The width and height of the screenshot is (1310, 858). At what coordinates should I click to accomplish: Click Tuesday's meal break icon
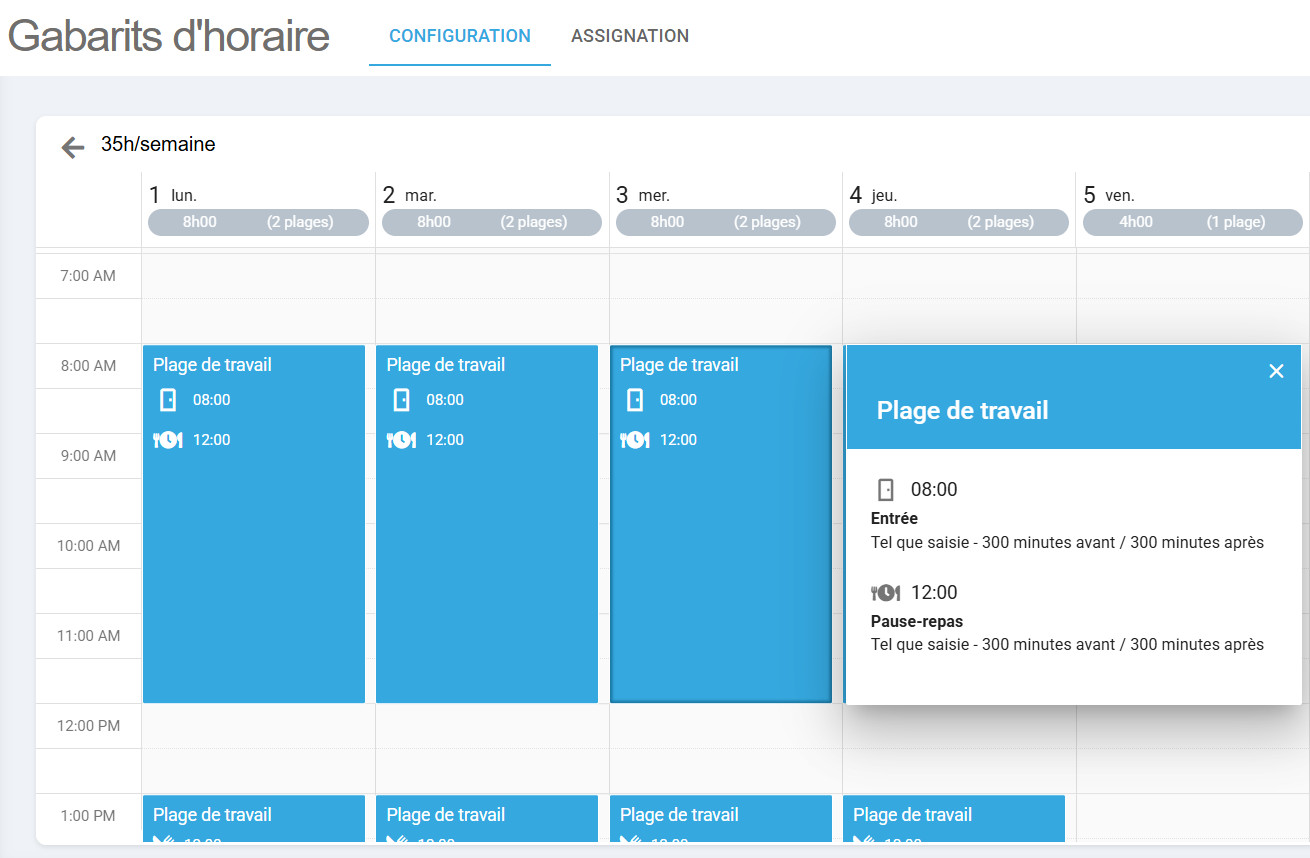[x=401, y=440]
